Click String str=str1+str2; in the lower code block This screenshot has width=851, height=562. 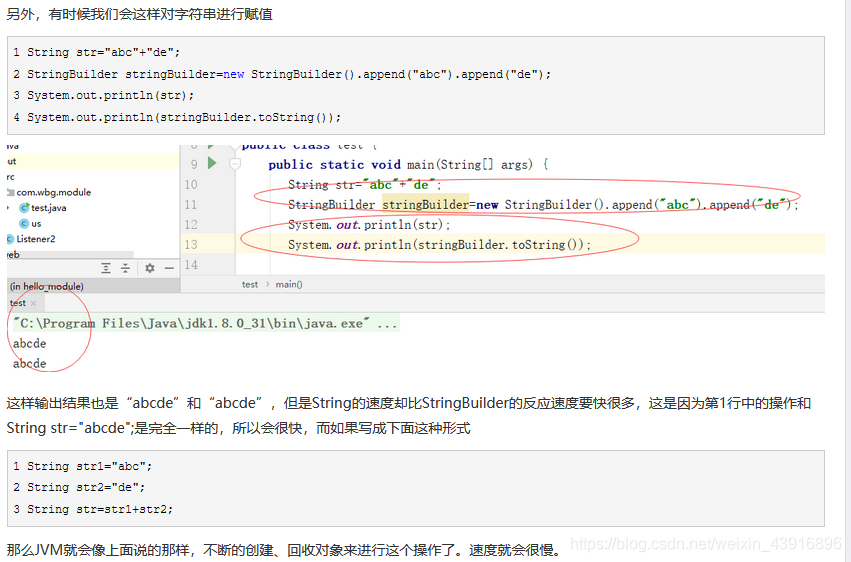pos(100,509)
